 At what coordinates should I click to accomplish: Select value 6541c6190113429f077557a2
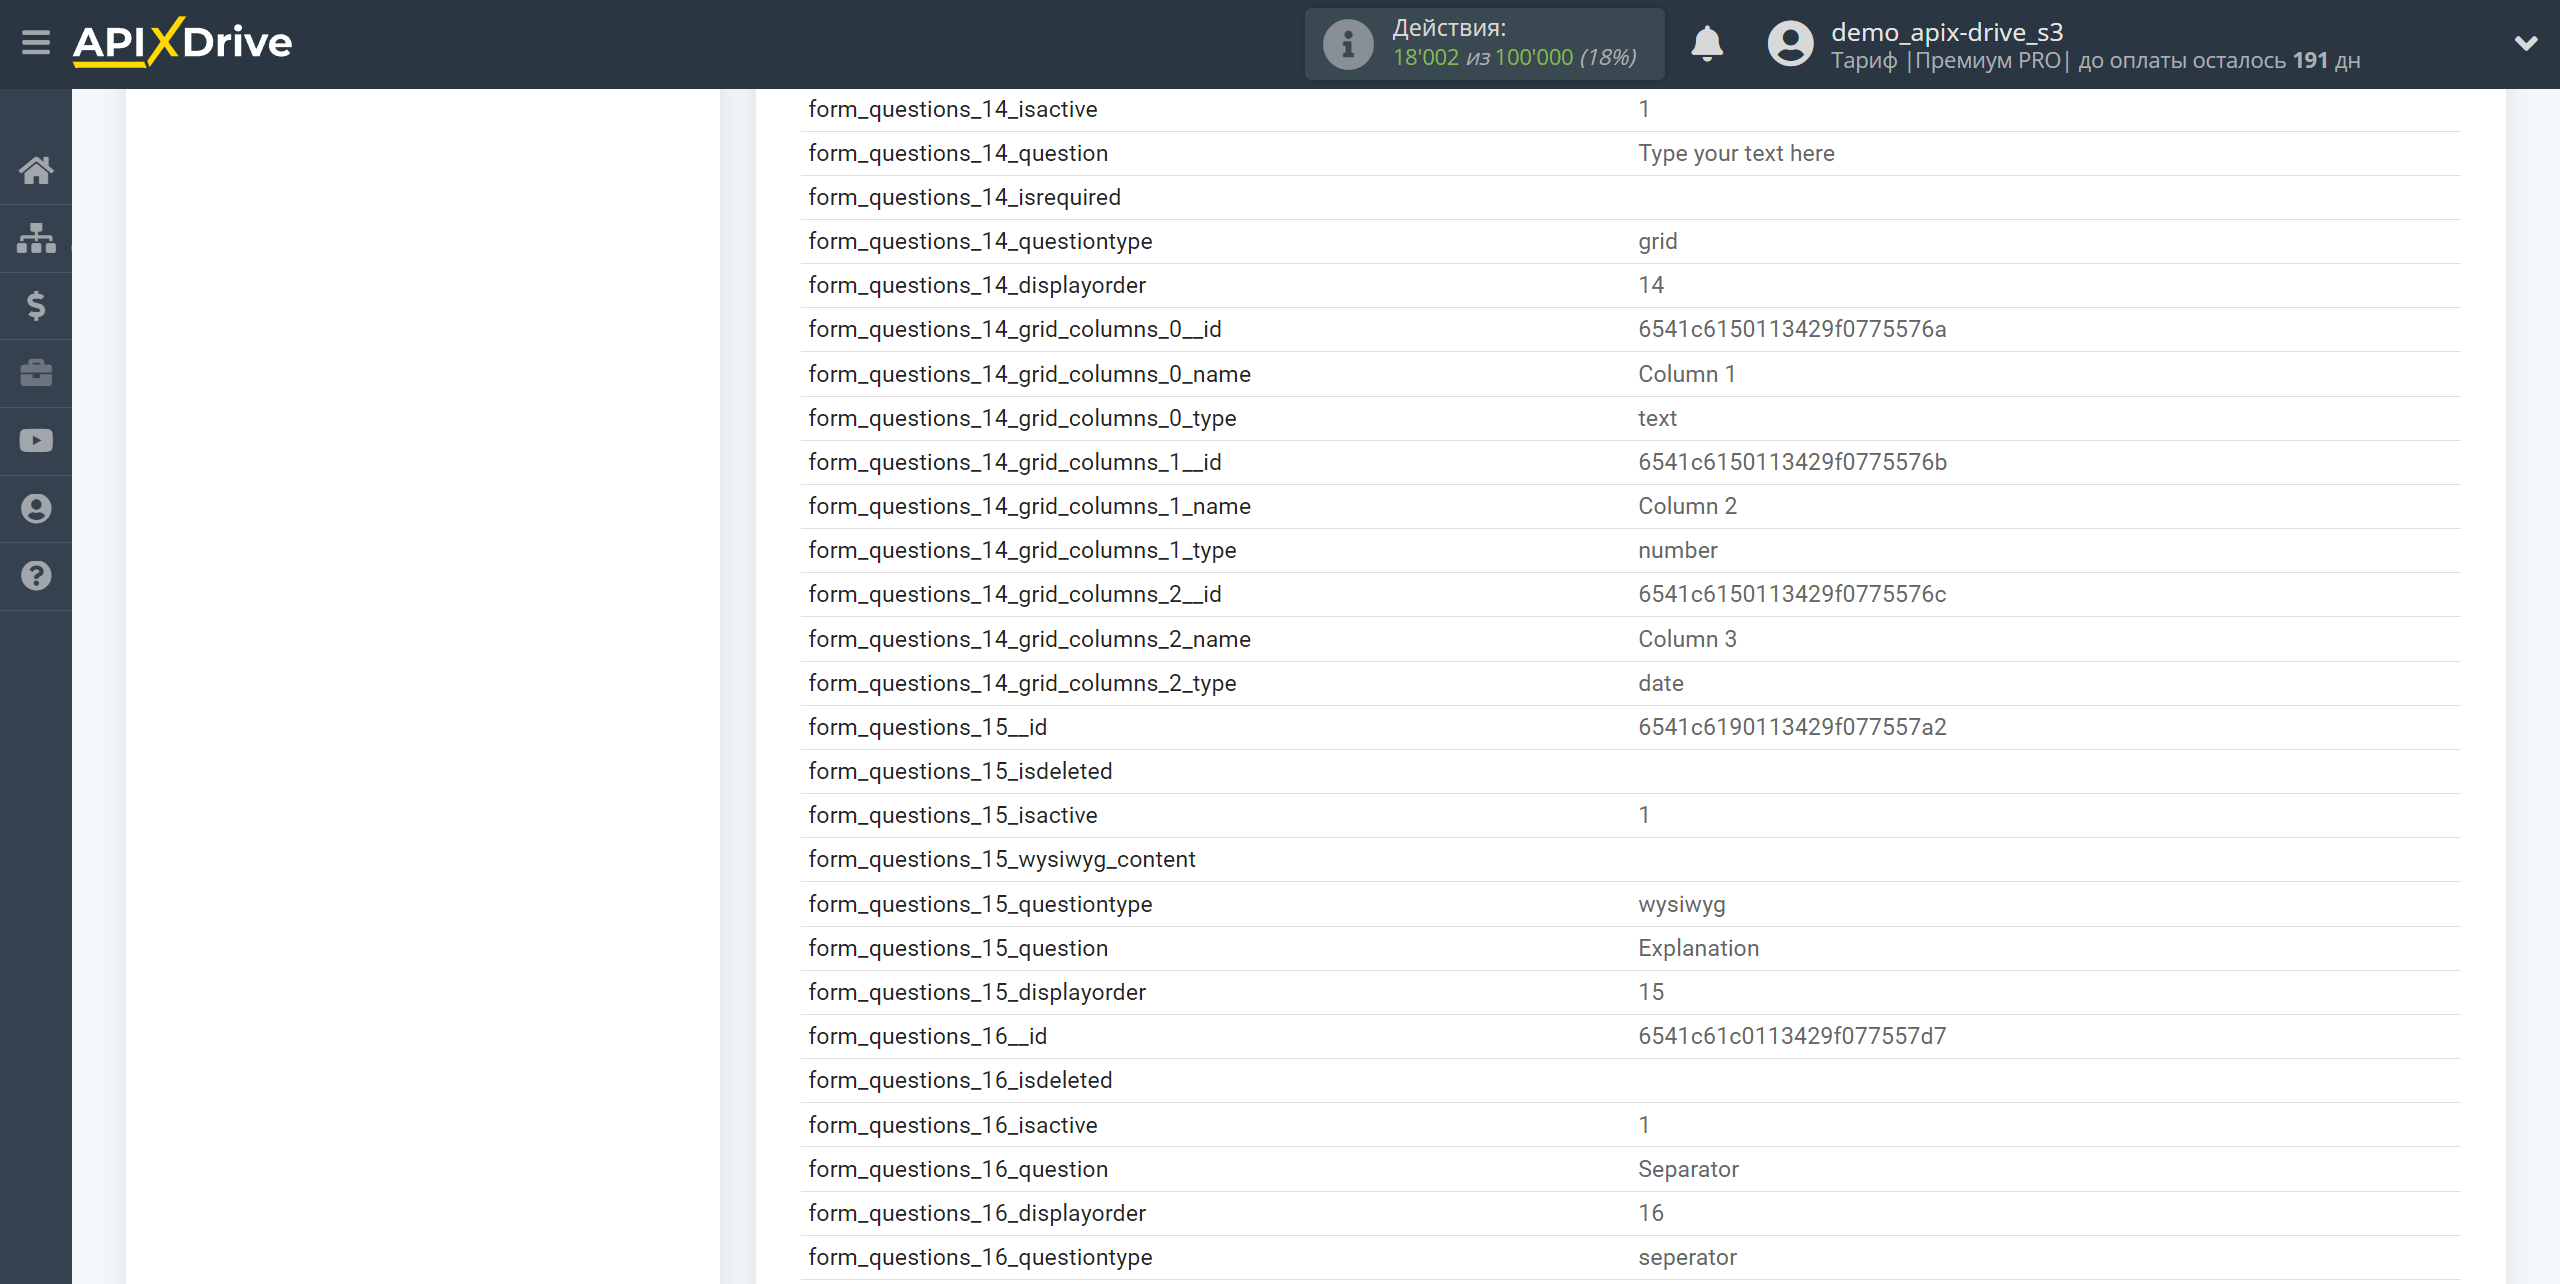click(1792, 727)
